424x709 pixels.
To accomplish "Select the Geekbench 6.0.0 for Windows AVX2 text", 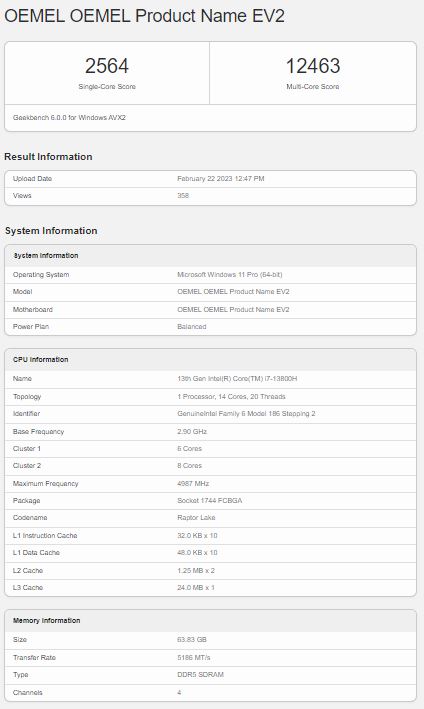I will click(69, 118).
